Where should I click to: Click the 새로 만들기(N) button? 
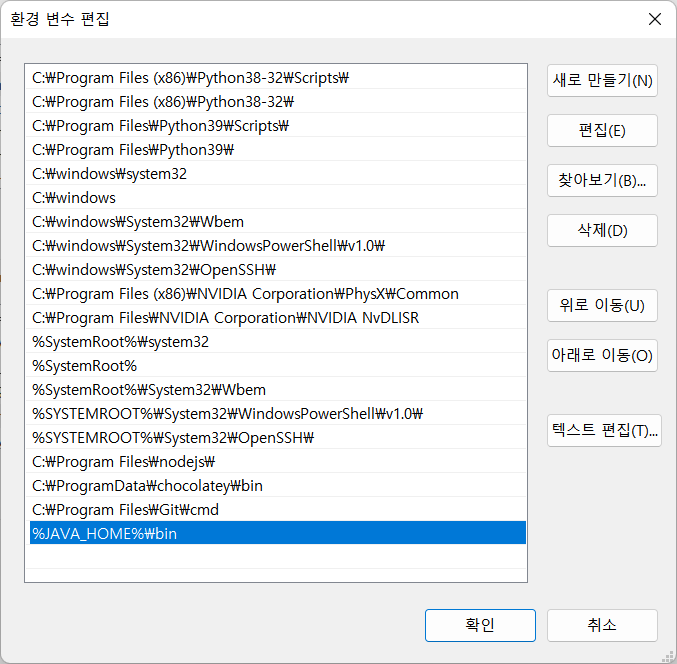602,81
